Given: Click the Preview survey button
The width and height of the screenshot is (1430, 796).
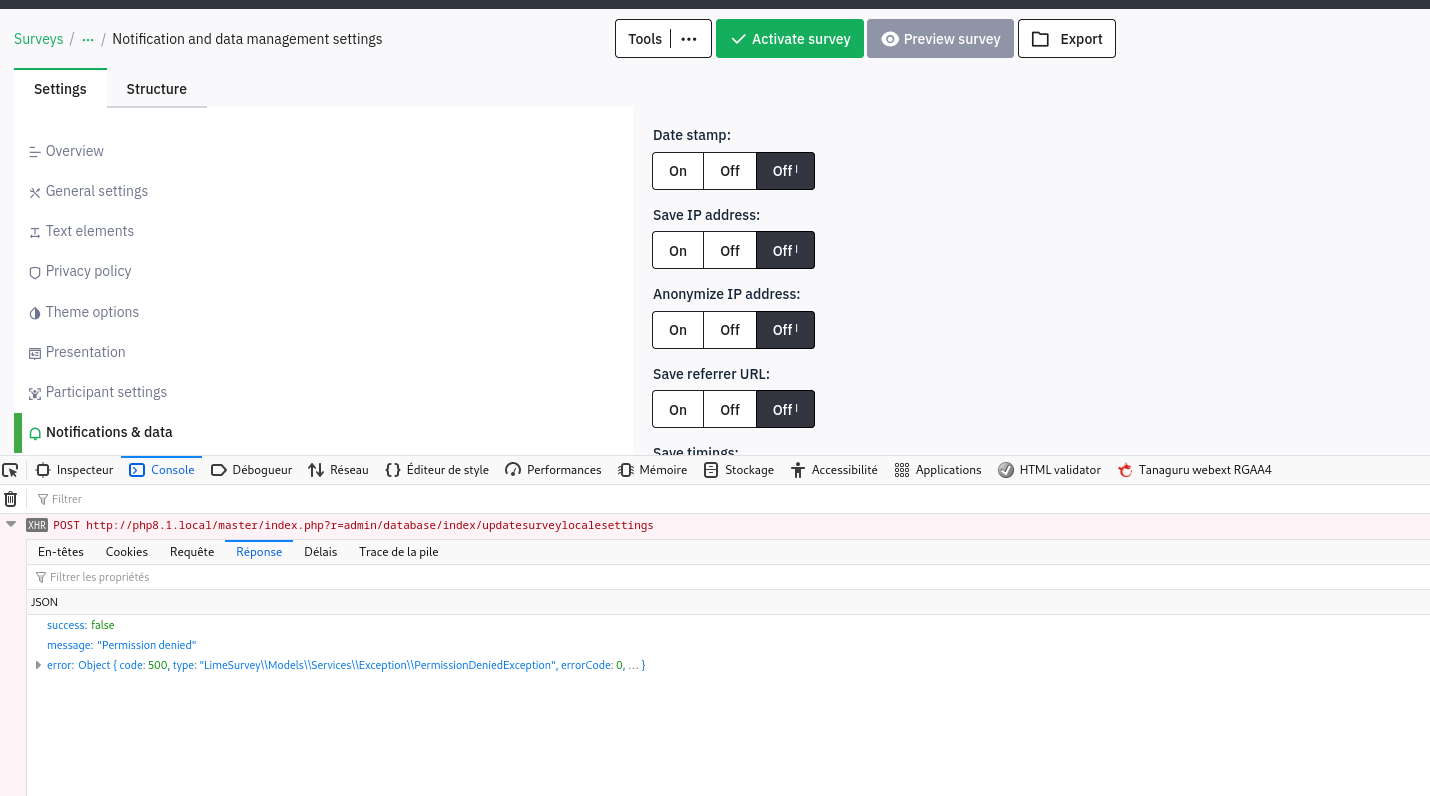Looking at the screenshot, I should (940, 39).
